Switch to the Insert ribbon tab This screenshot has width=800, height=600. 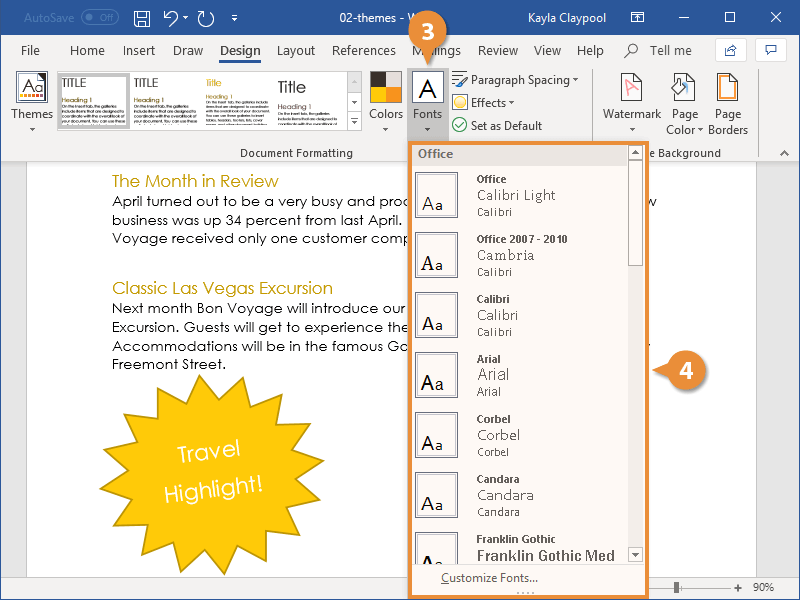pos(139,50)
